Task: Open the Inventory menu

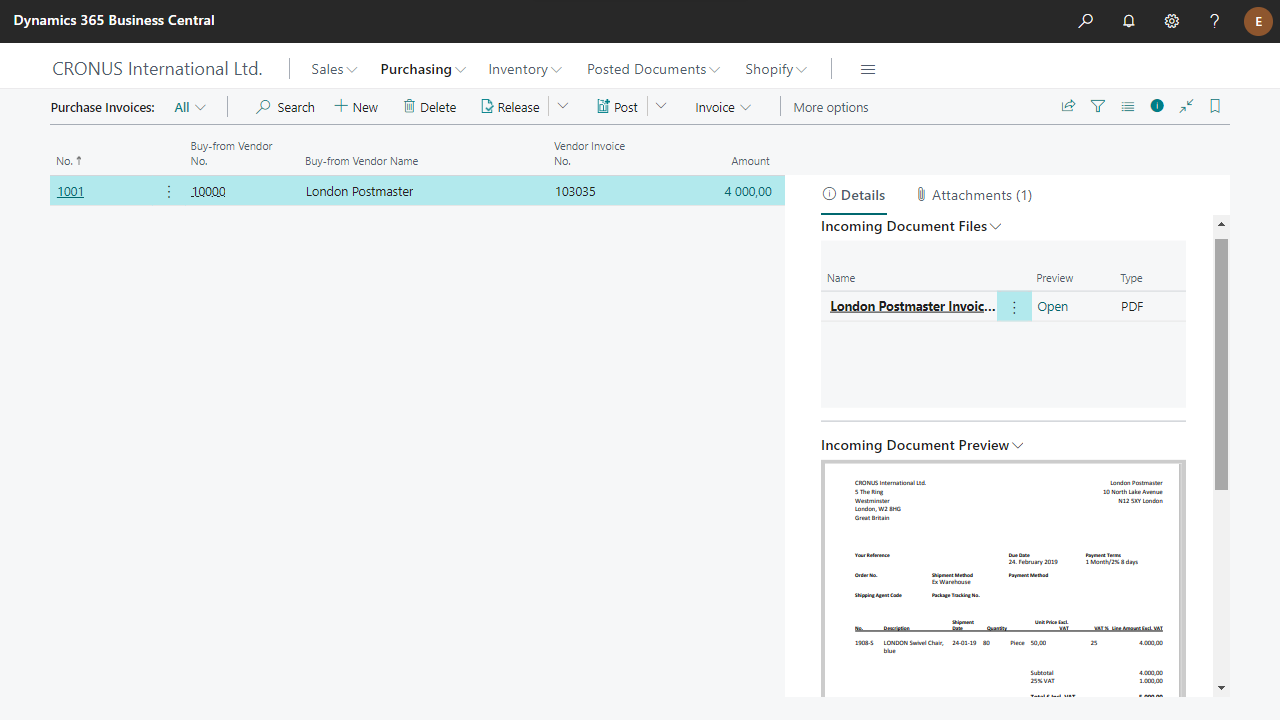Action: click(525, 69)
